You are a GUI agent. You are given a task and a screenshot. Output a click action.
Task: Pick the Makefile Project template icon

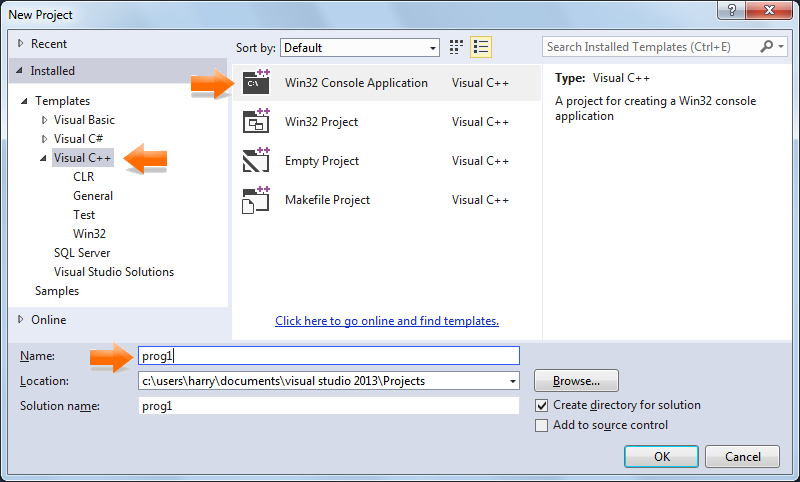[x=256, y=200]
